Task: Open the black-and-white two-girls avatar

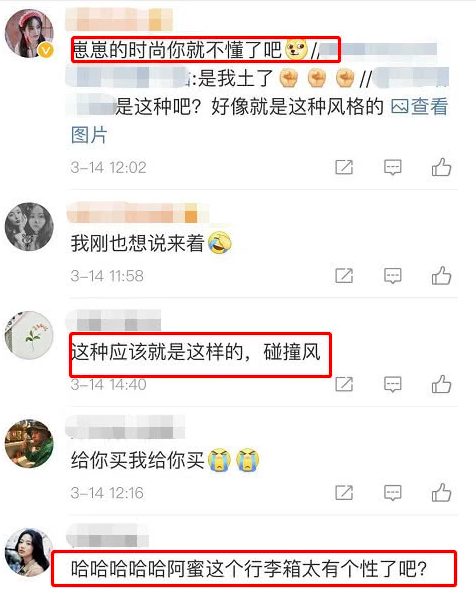Action: [x=29, y=227]
